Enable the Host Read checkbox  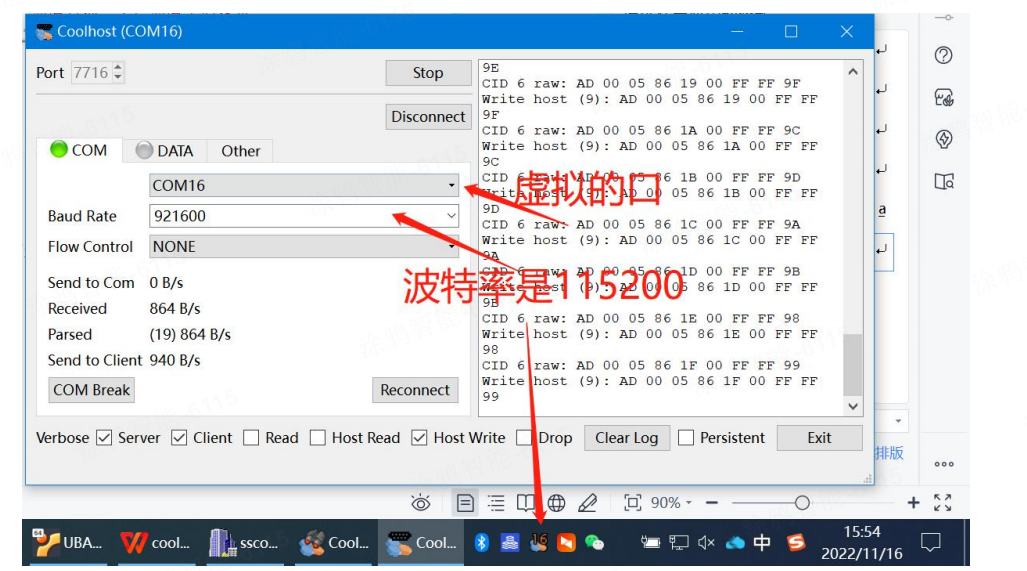[318, 437]
